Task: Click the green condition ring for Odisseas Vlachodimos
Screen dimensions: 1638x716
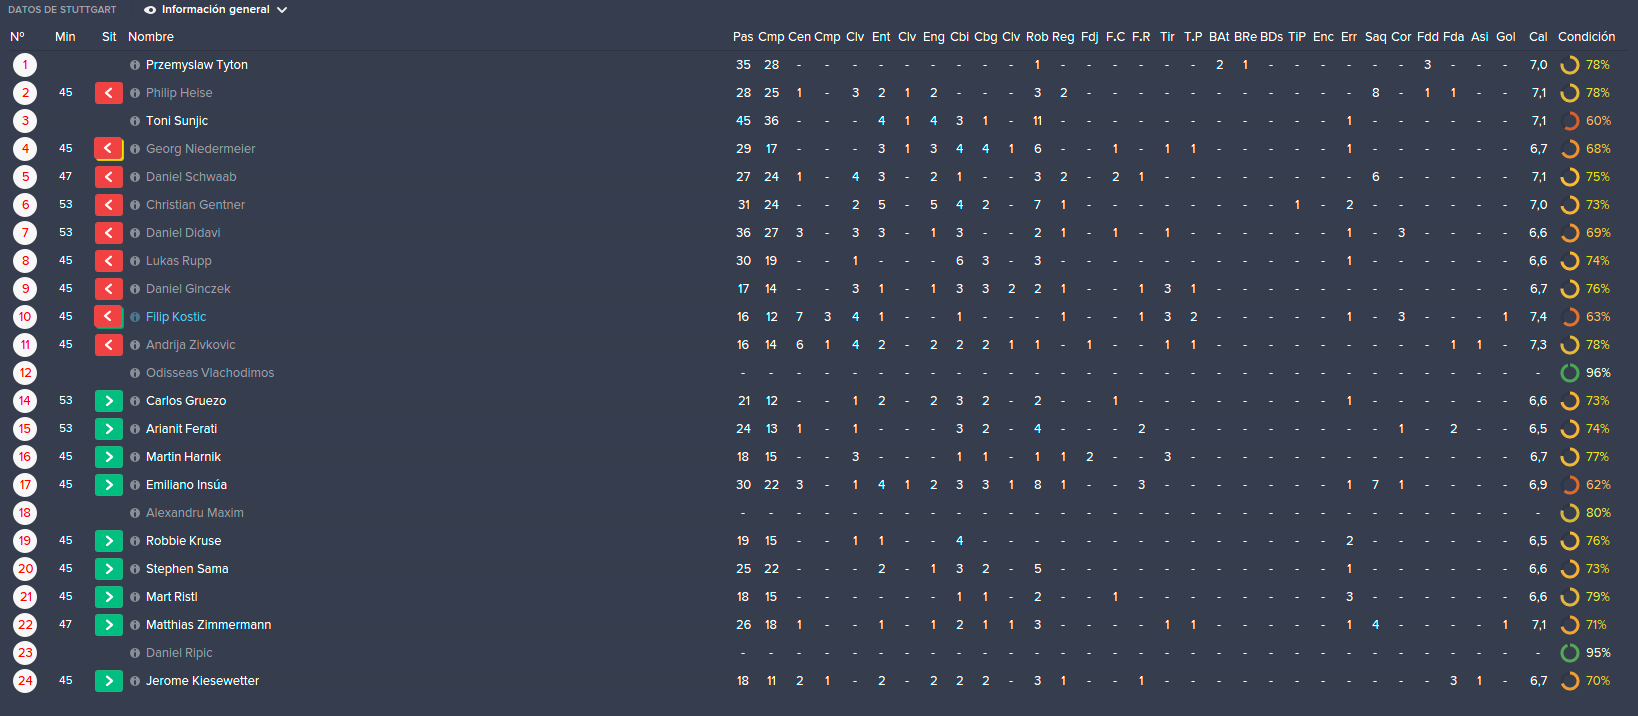Action: click(1570, 373)
